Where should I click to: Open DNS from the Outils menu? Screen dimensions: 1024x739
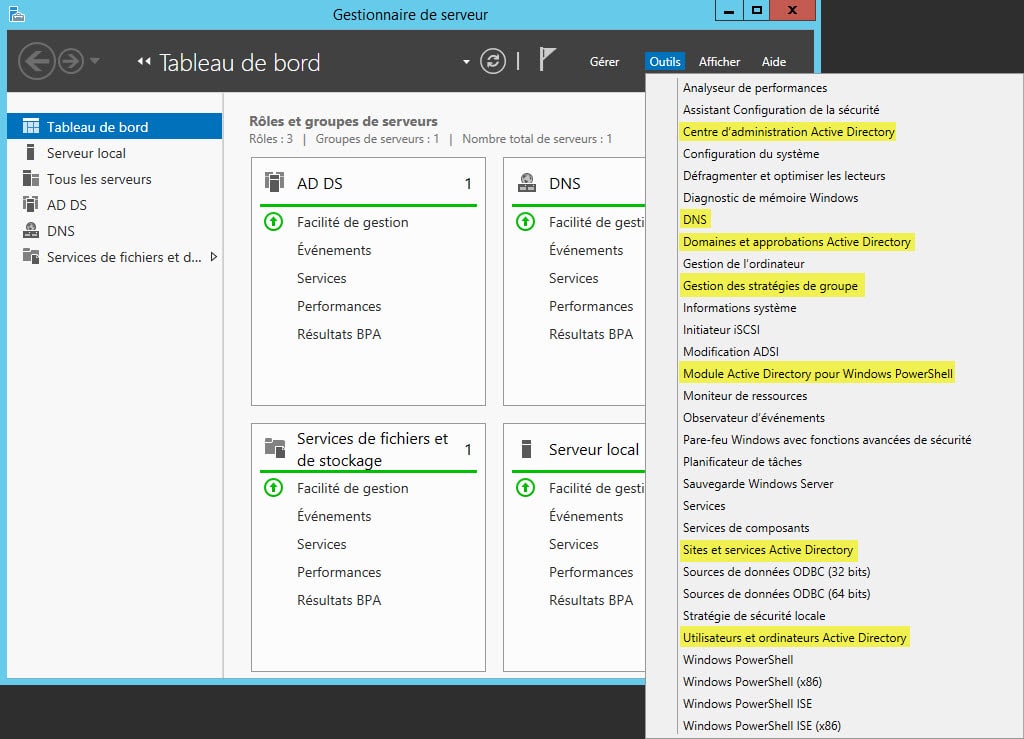[695, 219]
